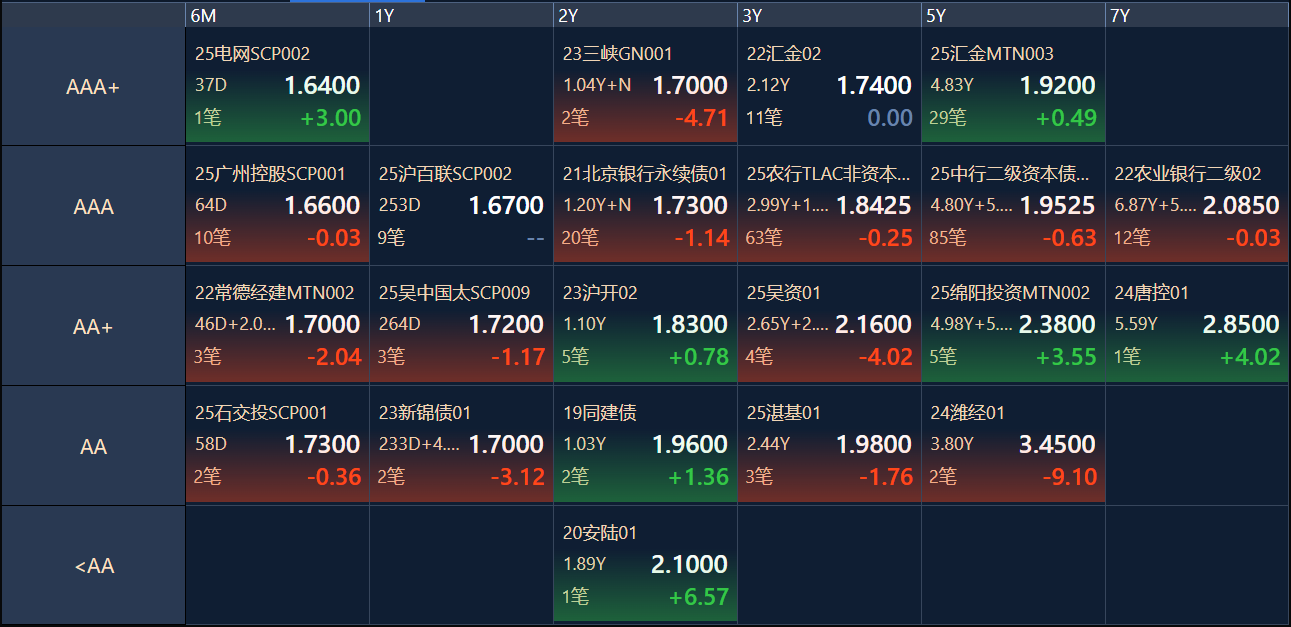Select the AA+ rating row header
Image resolution: width=1291 pixels, height=627 pixels.
[93, 326]
